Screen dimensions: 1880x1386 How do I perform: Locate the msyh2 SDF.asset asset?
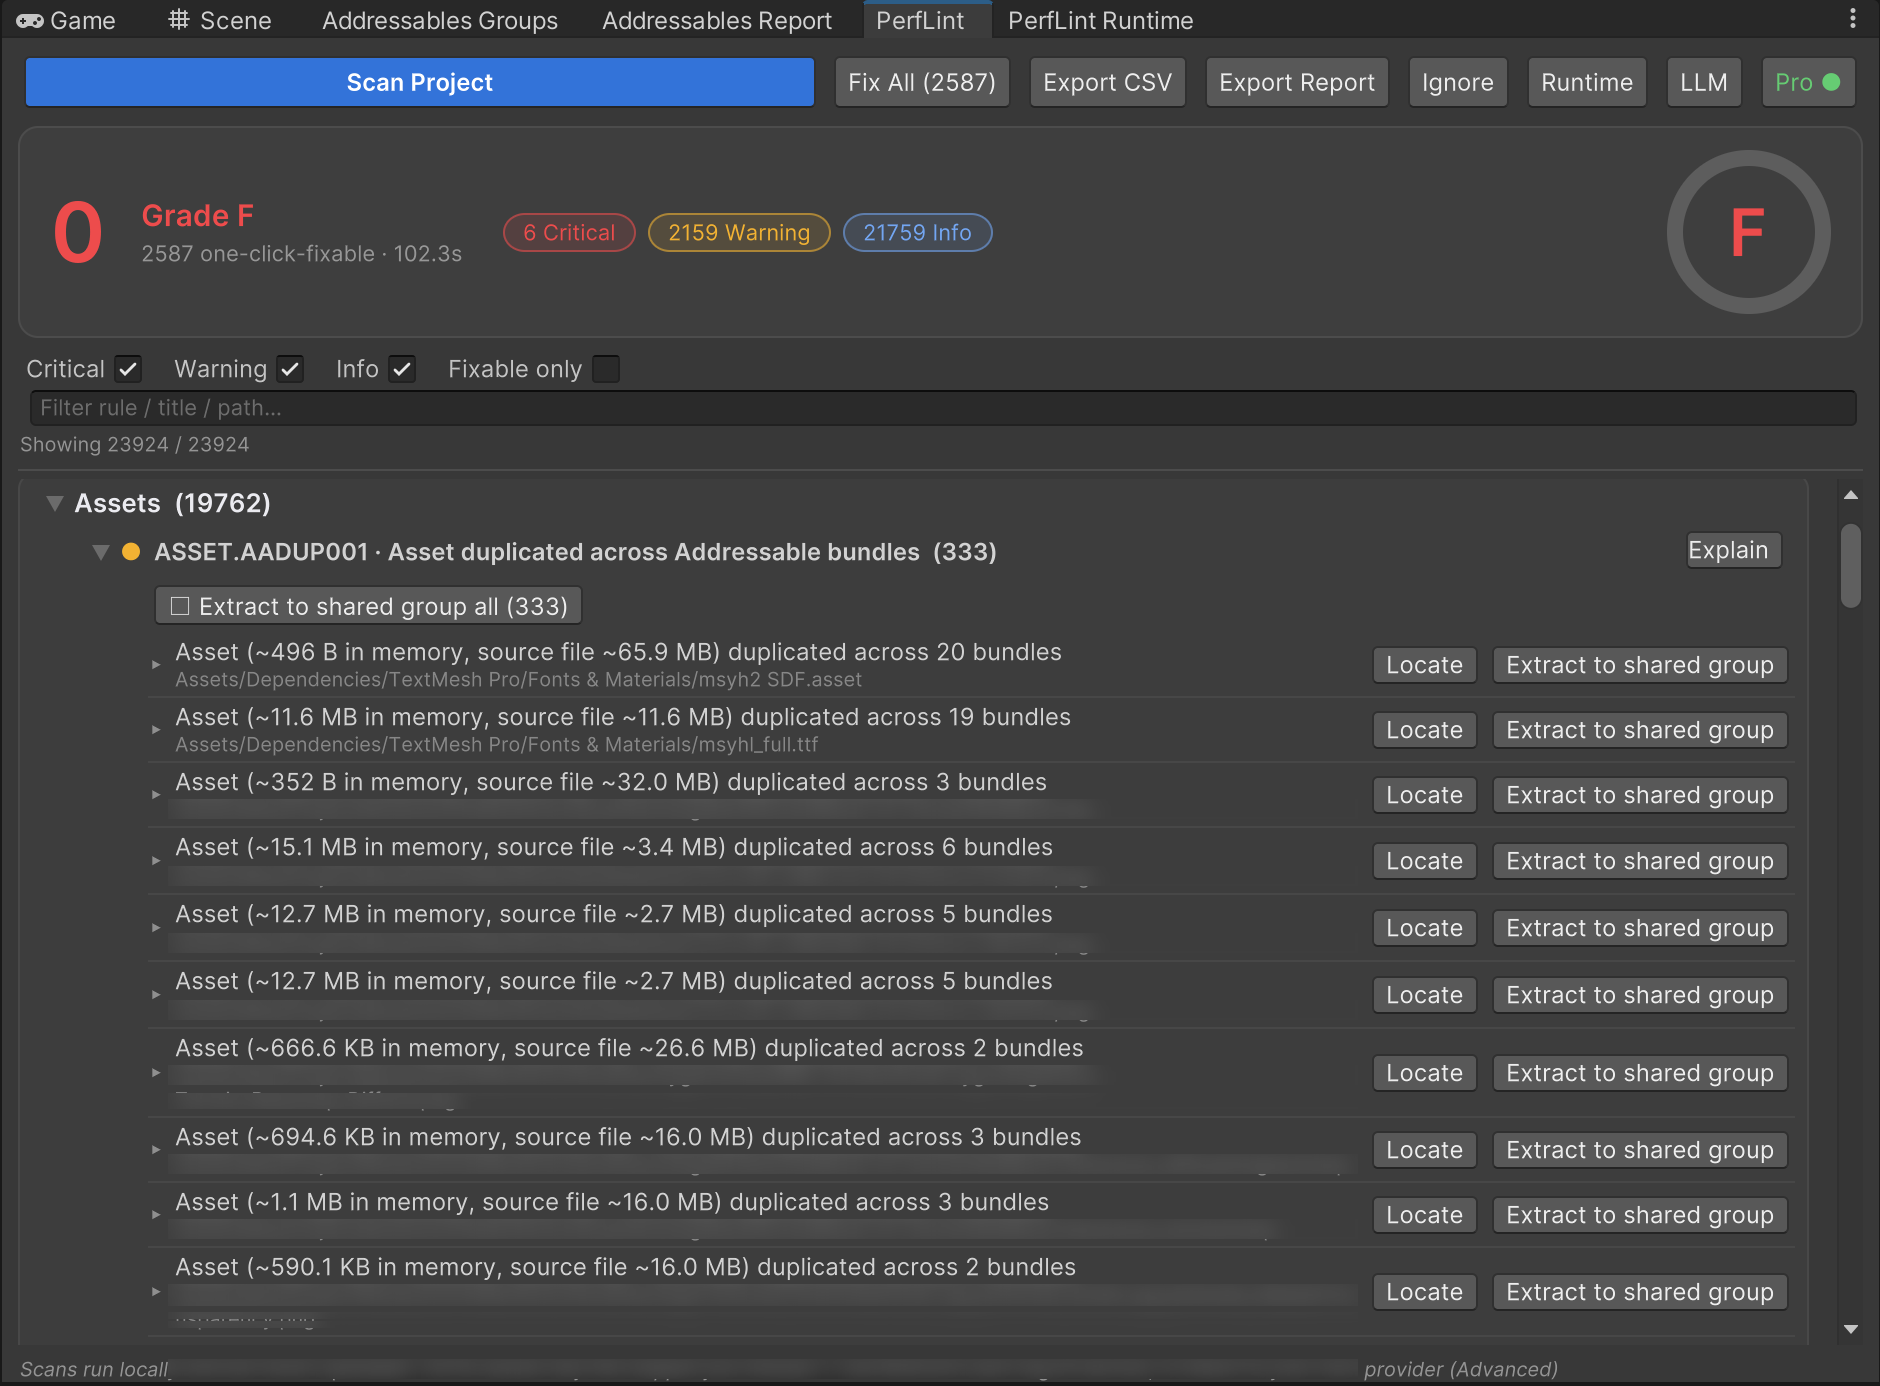1424,665
